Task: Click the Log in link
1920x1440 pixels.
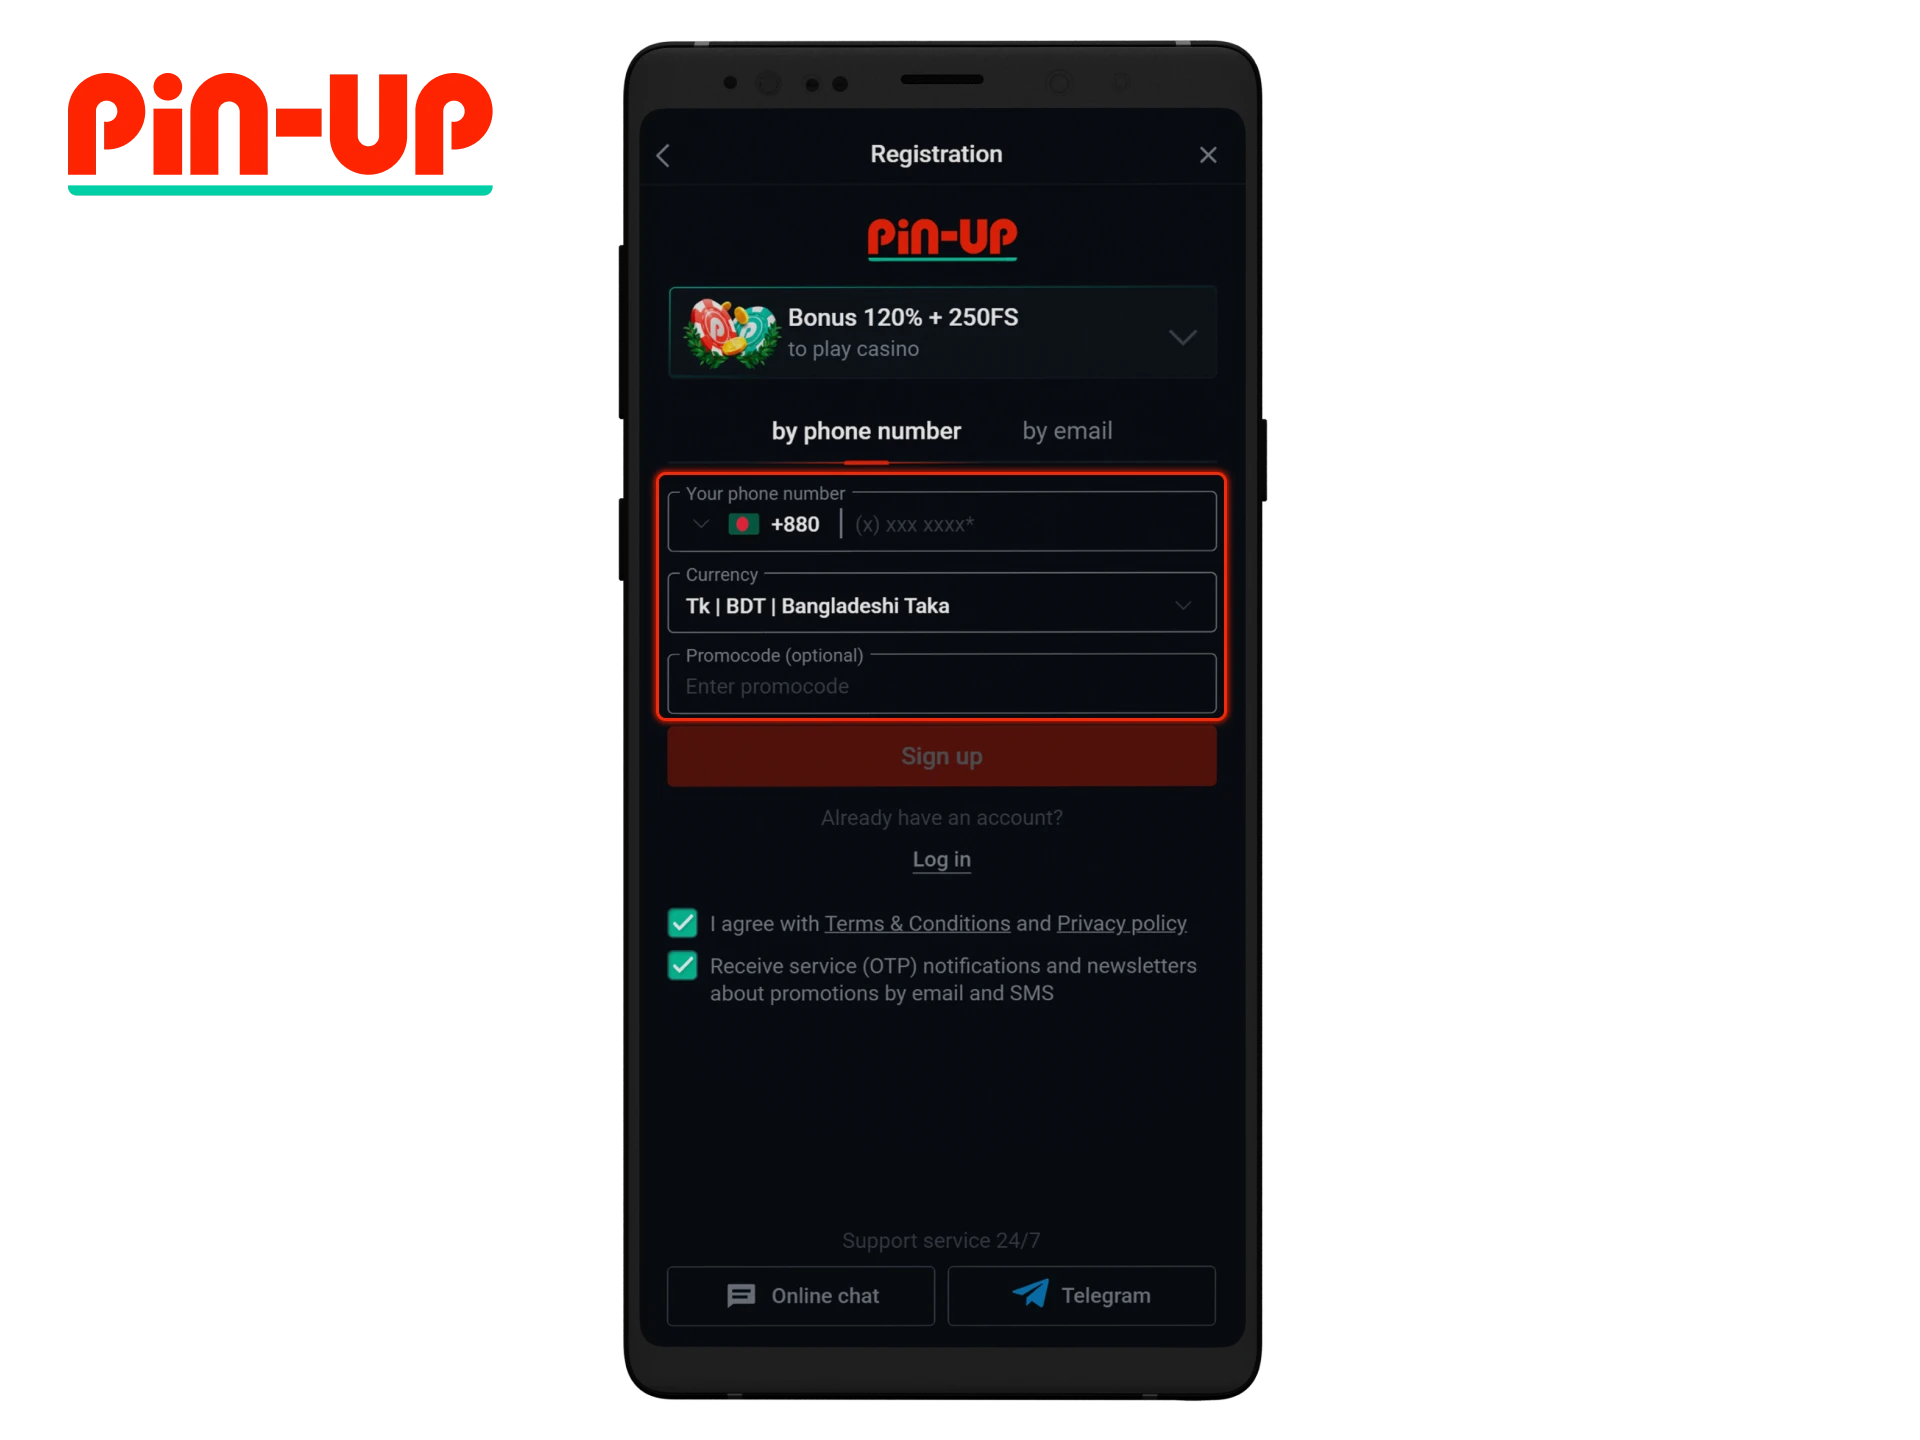Action: (940, 858)
